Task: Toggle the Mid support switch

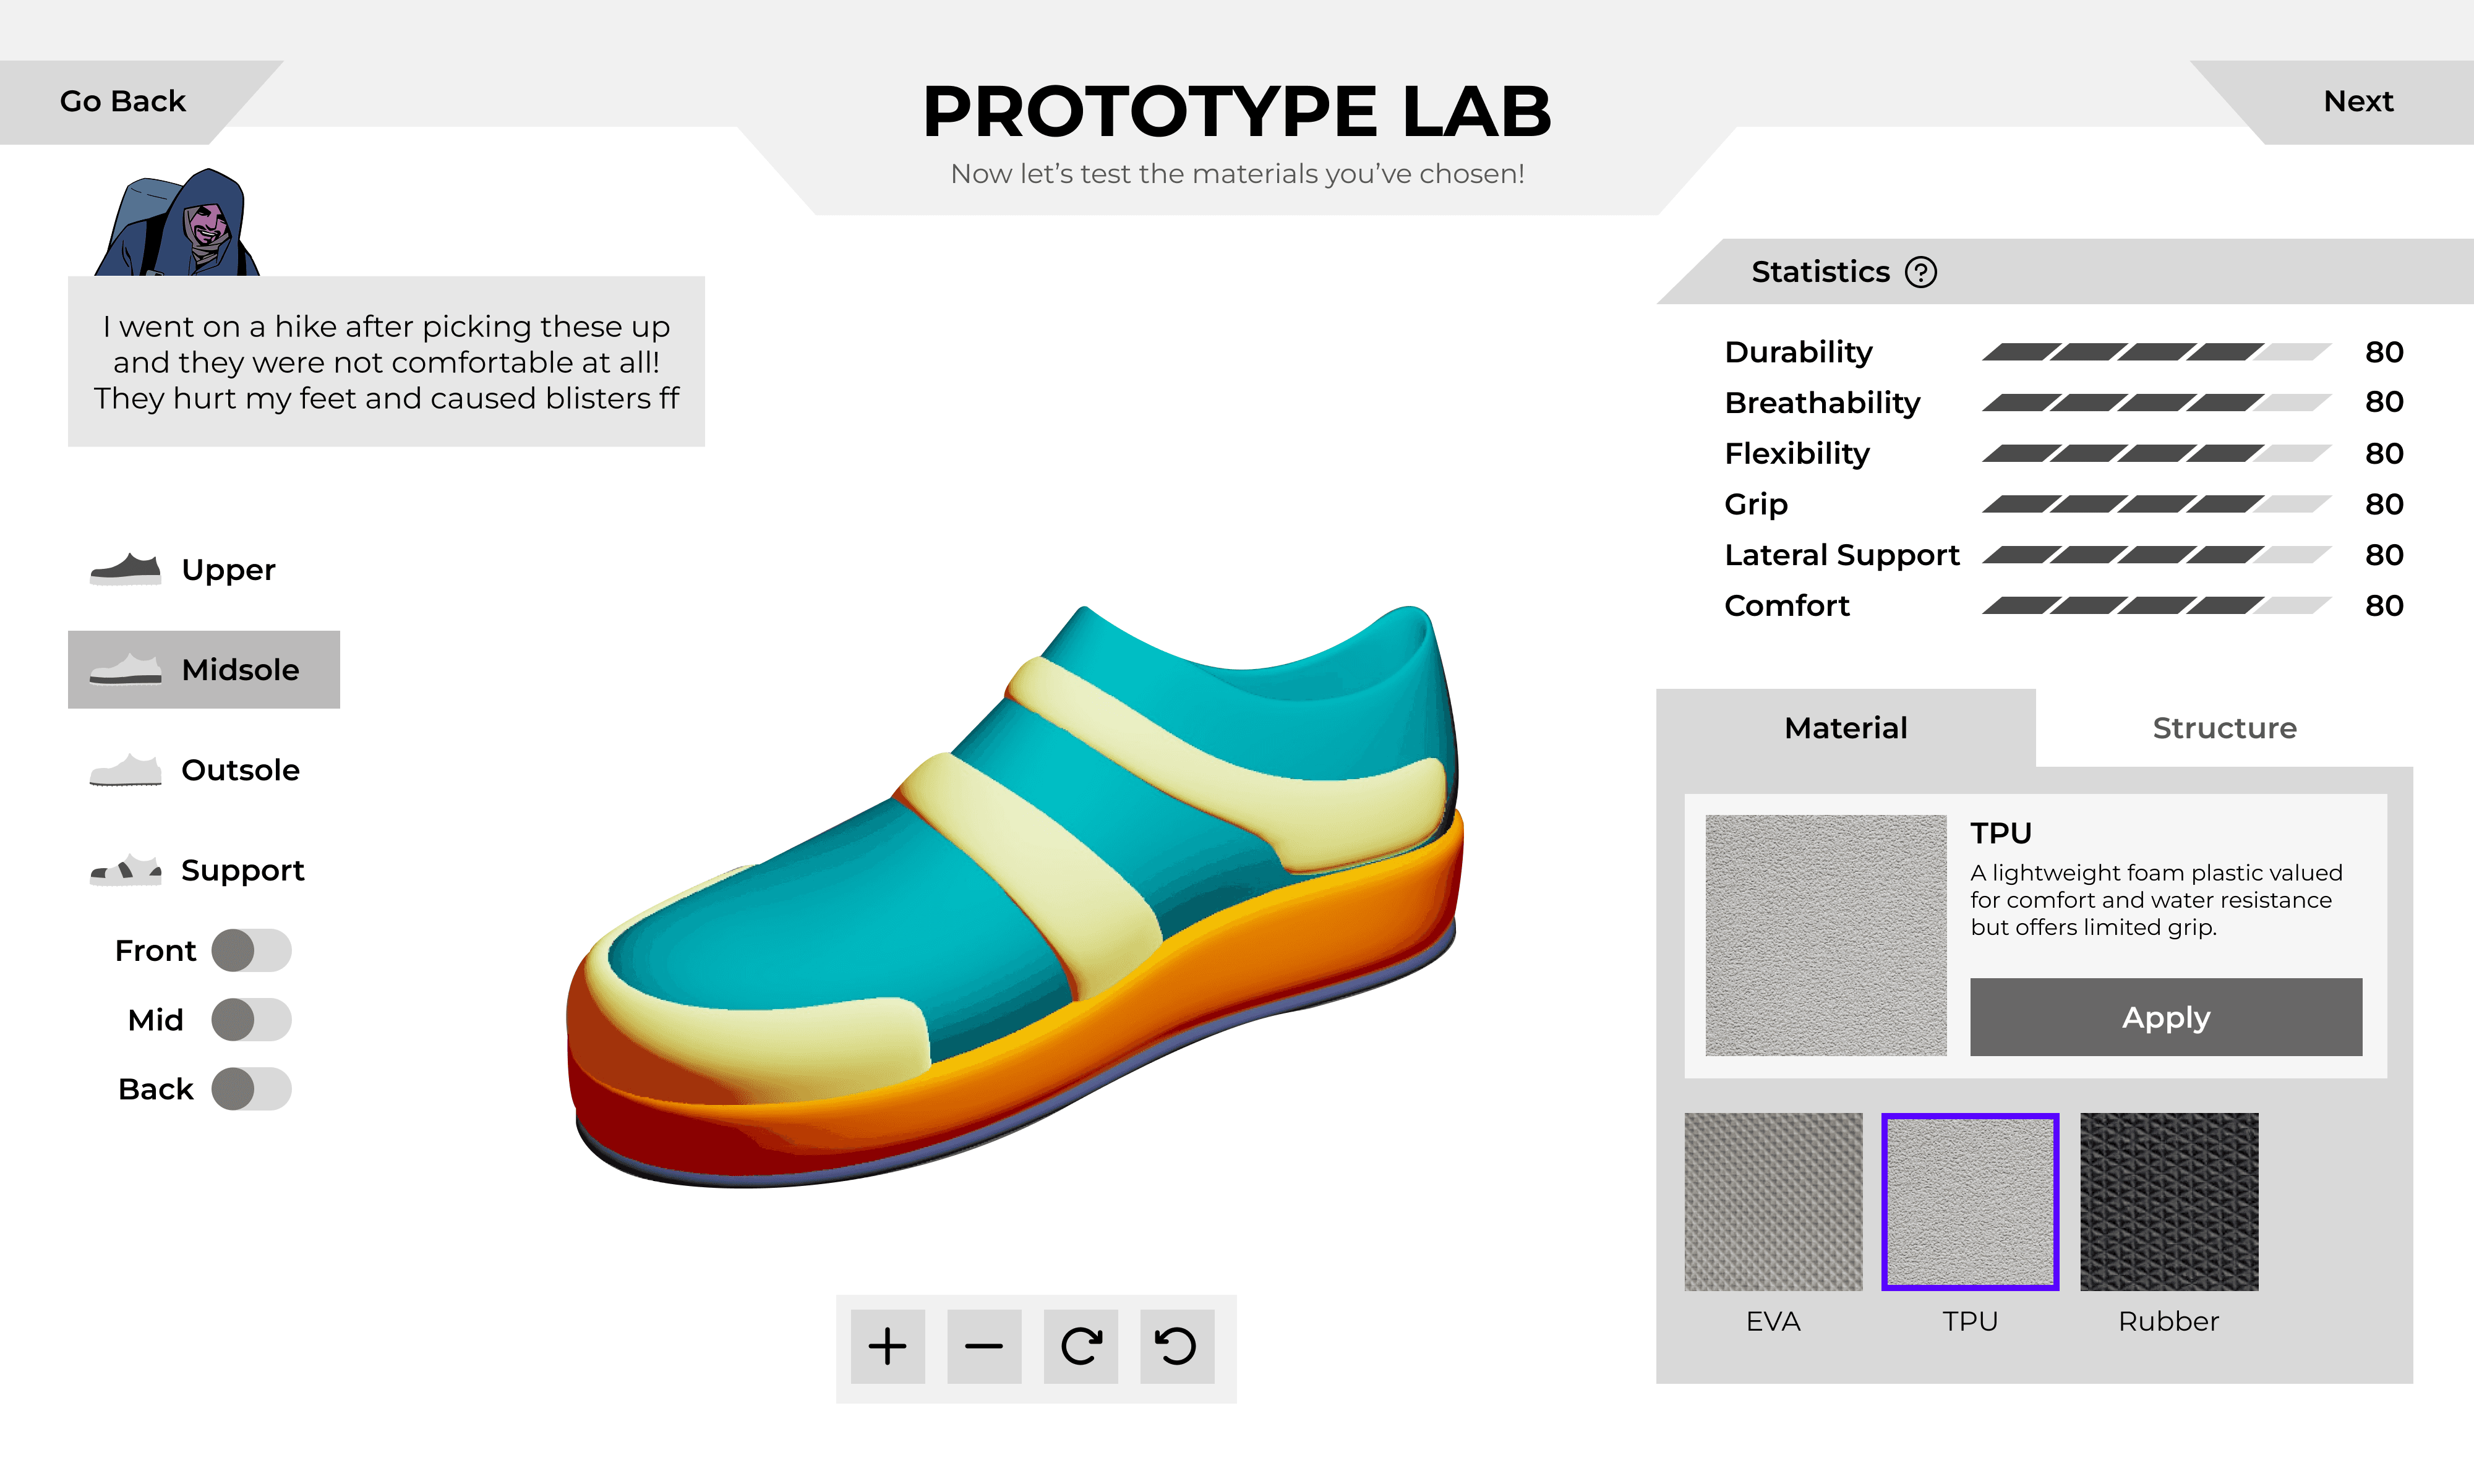Action: click(251, 1019)
